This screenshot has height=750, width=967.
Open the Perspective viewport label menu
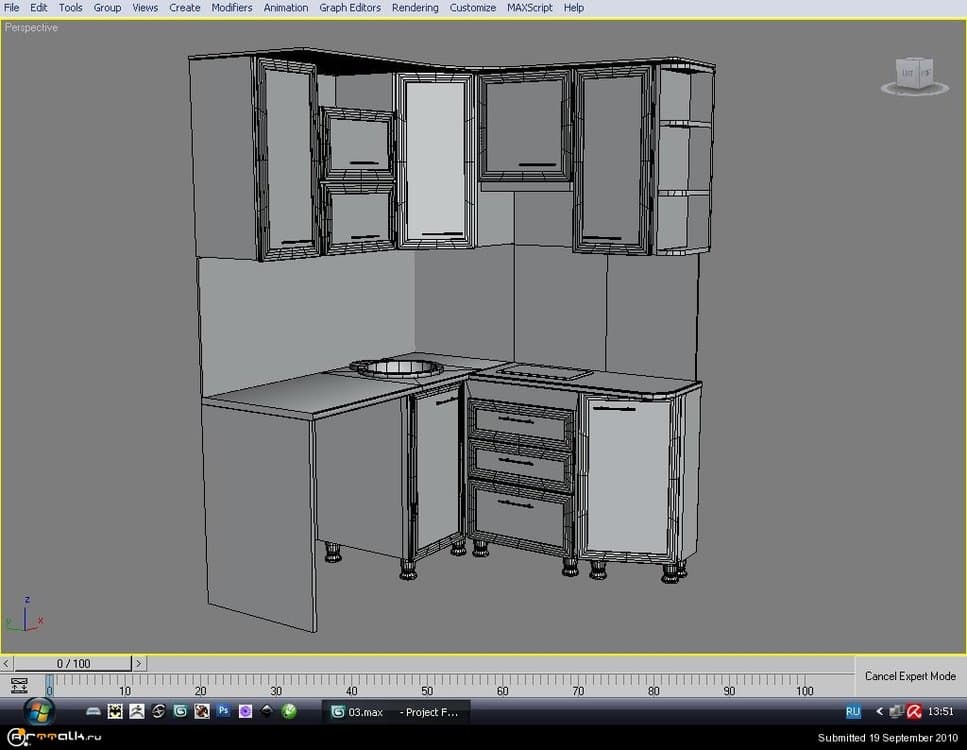[x=32, y=28]
